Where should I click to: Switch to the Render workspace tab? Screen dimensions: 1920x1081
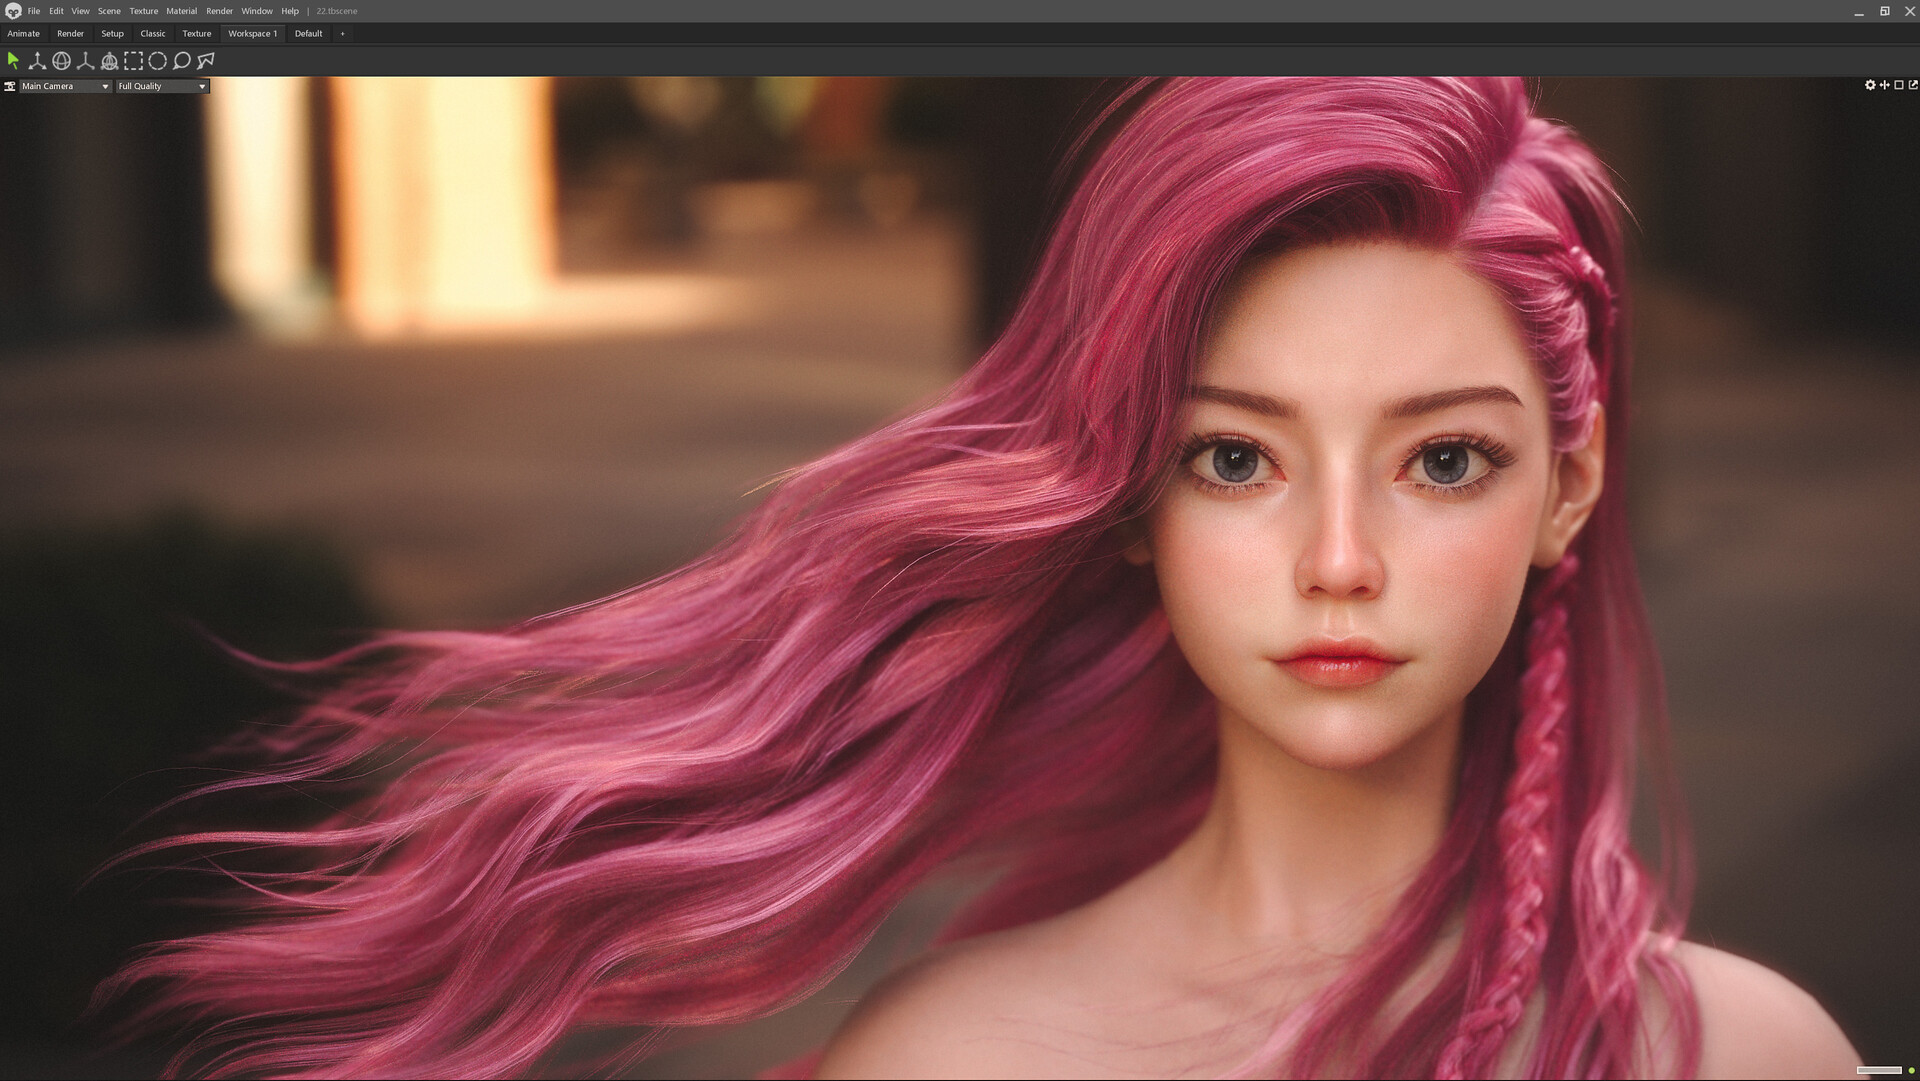tap(70, 33)
